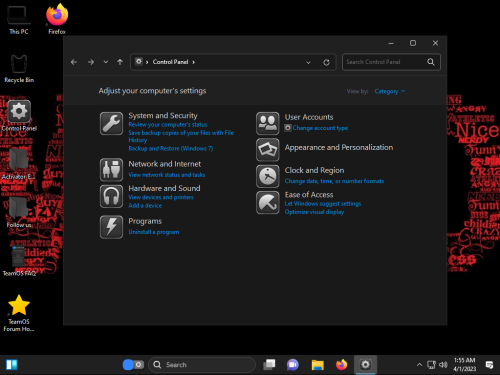
Task: Open the volume control in system tray
Action: (443, 365)
